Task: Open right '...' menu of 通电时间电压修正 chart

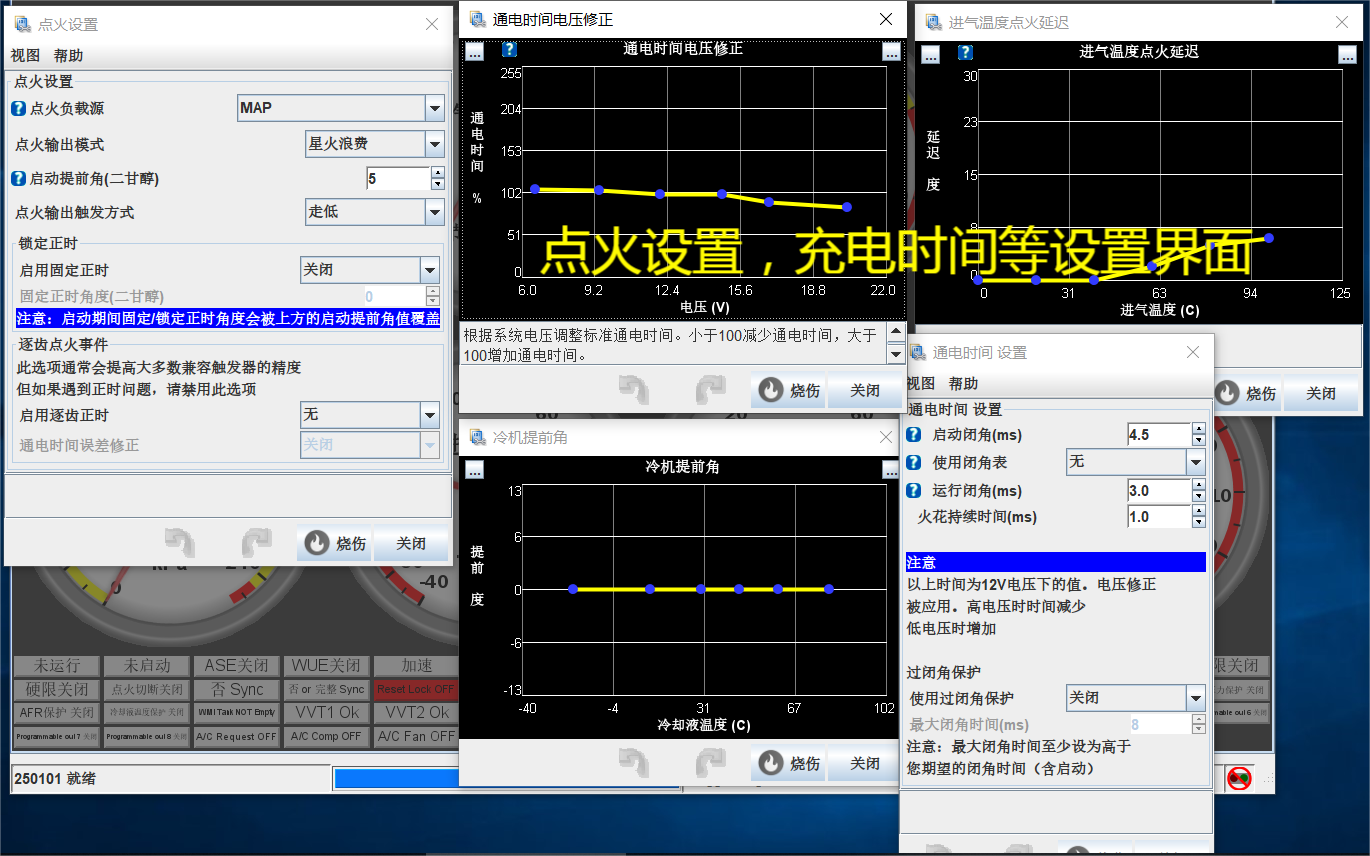Action: click(891, 52)
